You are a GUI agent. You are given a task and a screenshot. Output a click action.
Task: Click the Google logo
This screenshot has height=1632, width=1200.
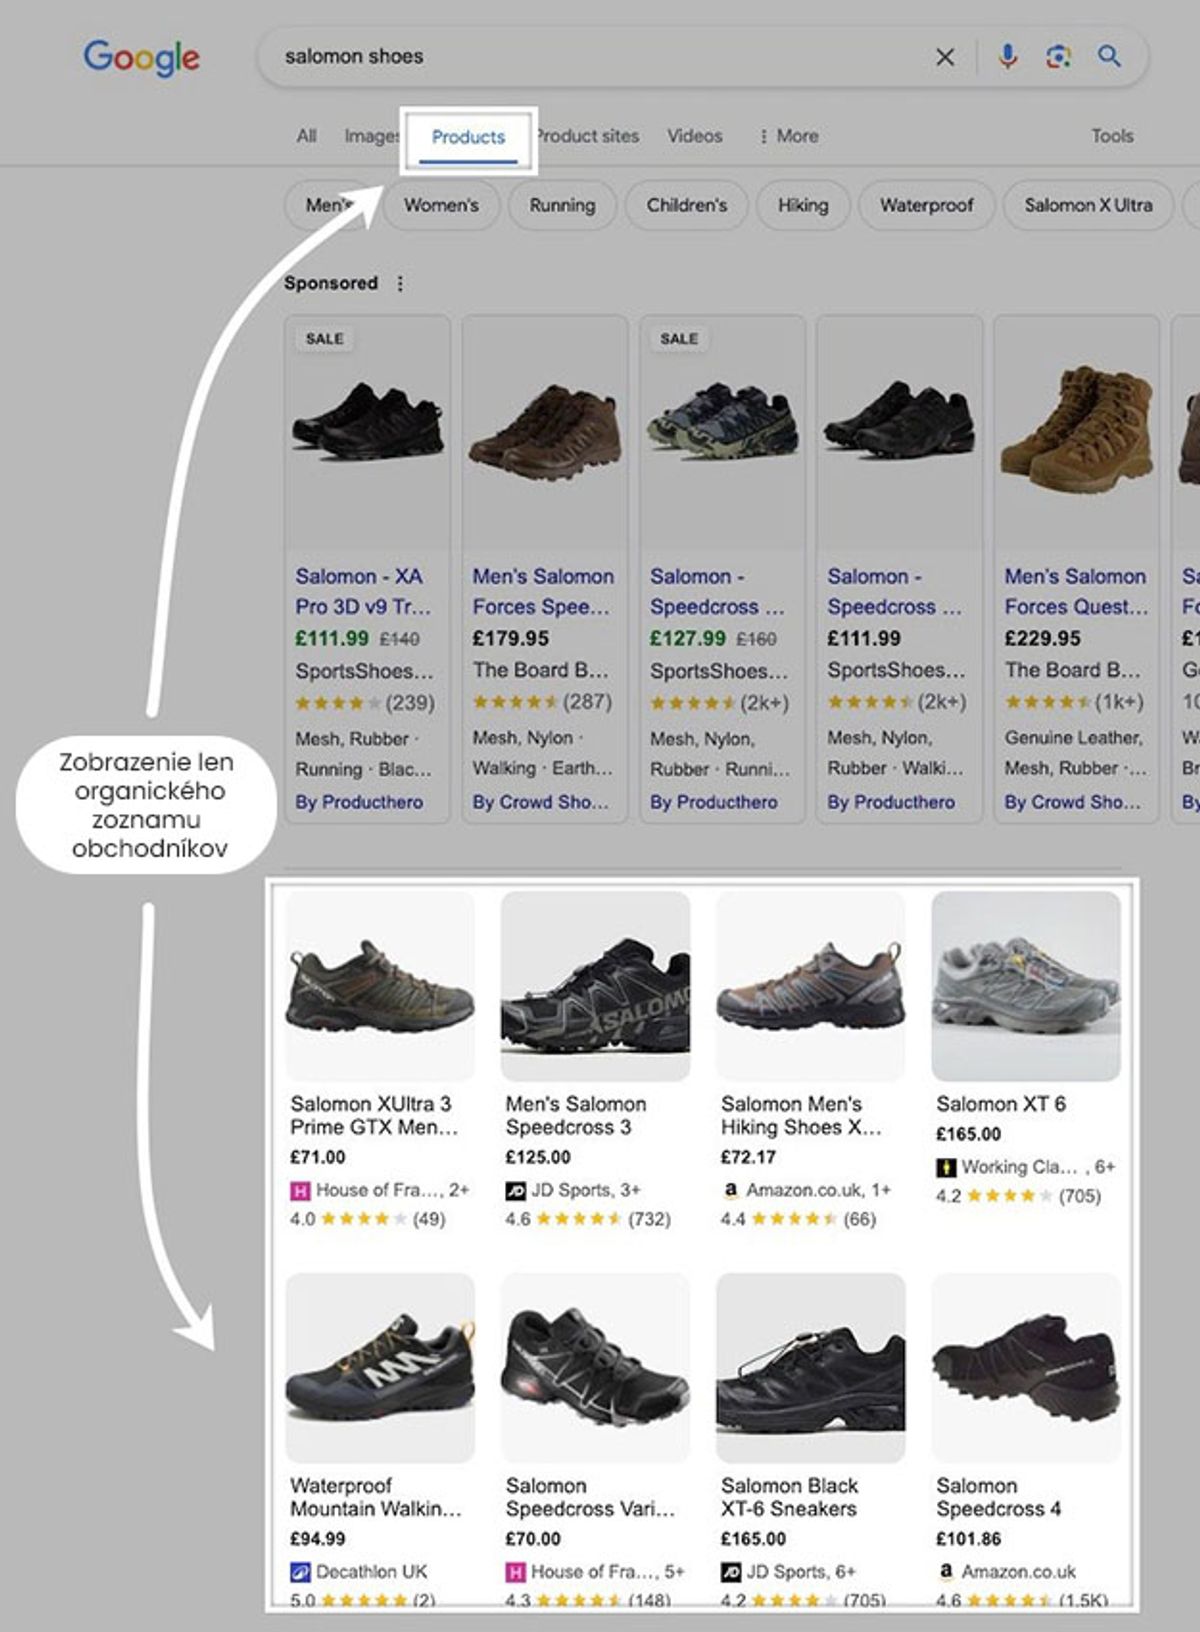[141, 58]
